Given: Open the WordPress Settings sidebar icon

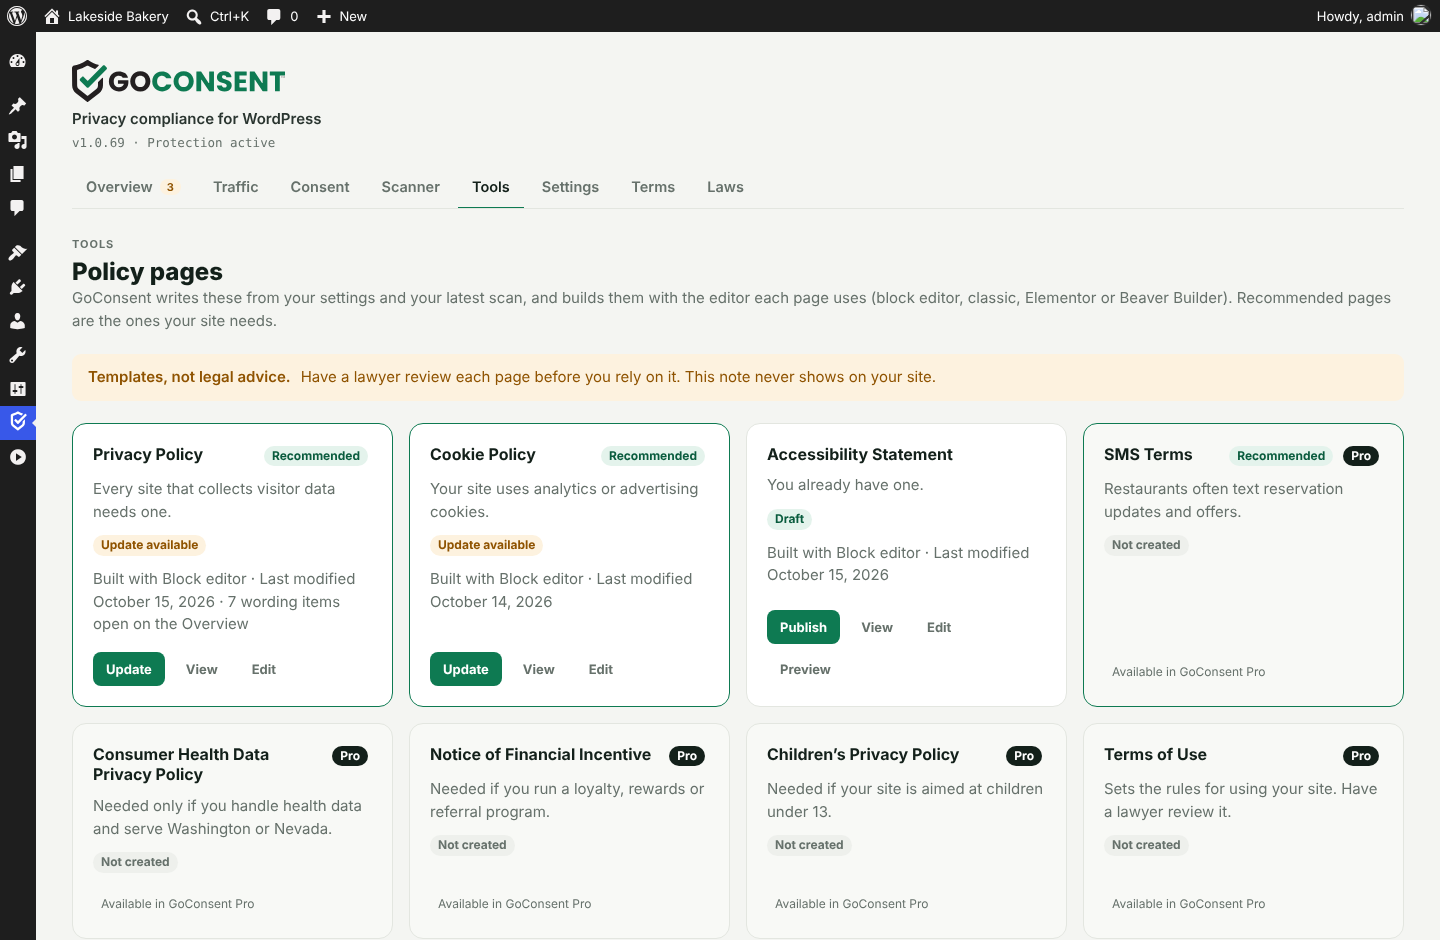Looking at the screenshot, I should [x=17, y=389].
